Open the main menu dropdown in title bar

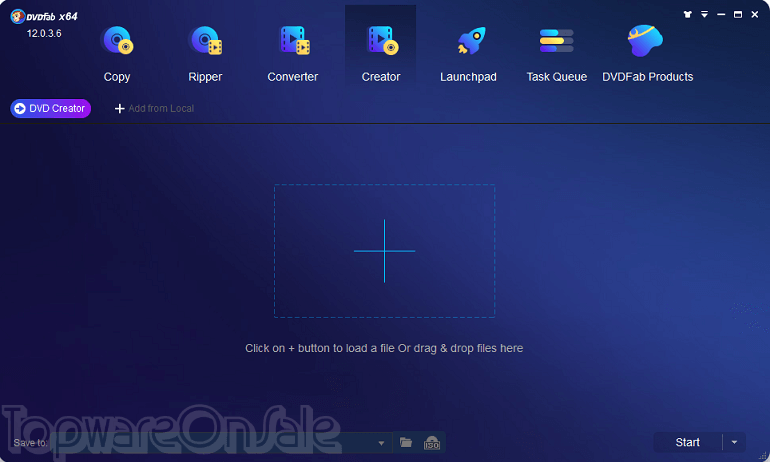(704, 15)
